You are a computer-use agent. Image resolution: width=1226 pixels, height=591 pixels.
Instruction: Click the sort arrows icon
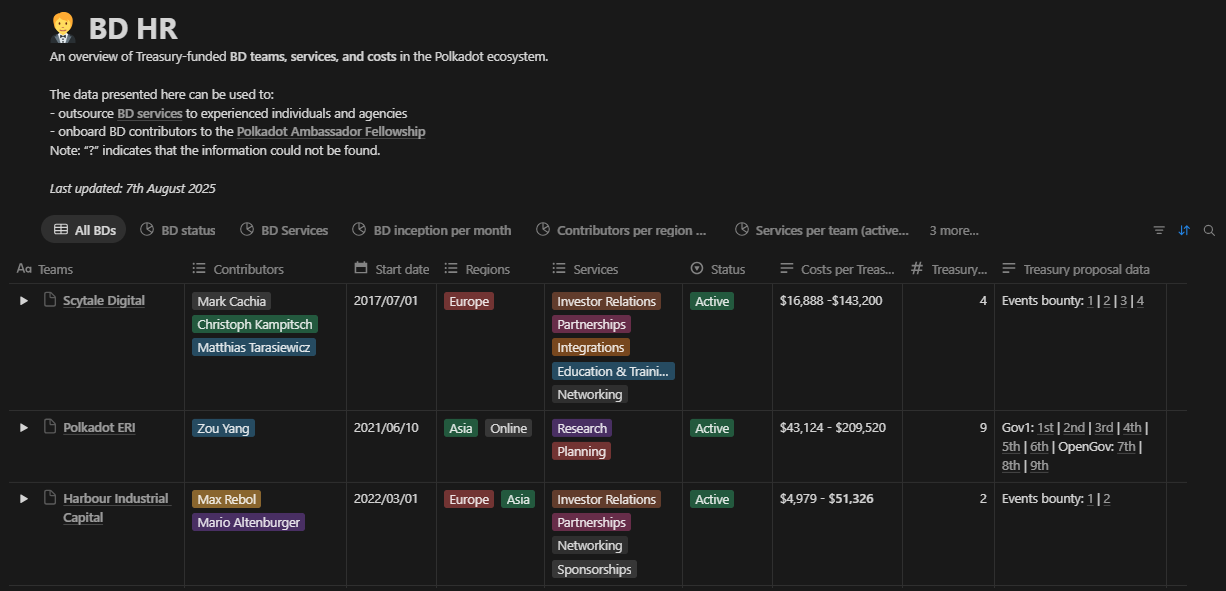click(x=1184, y=230)
